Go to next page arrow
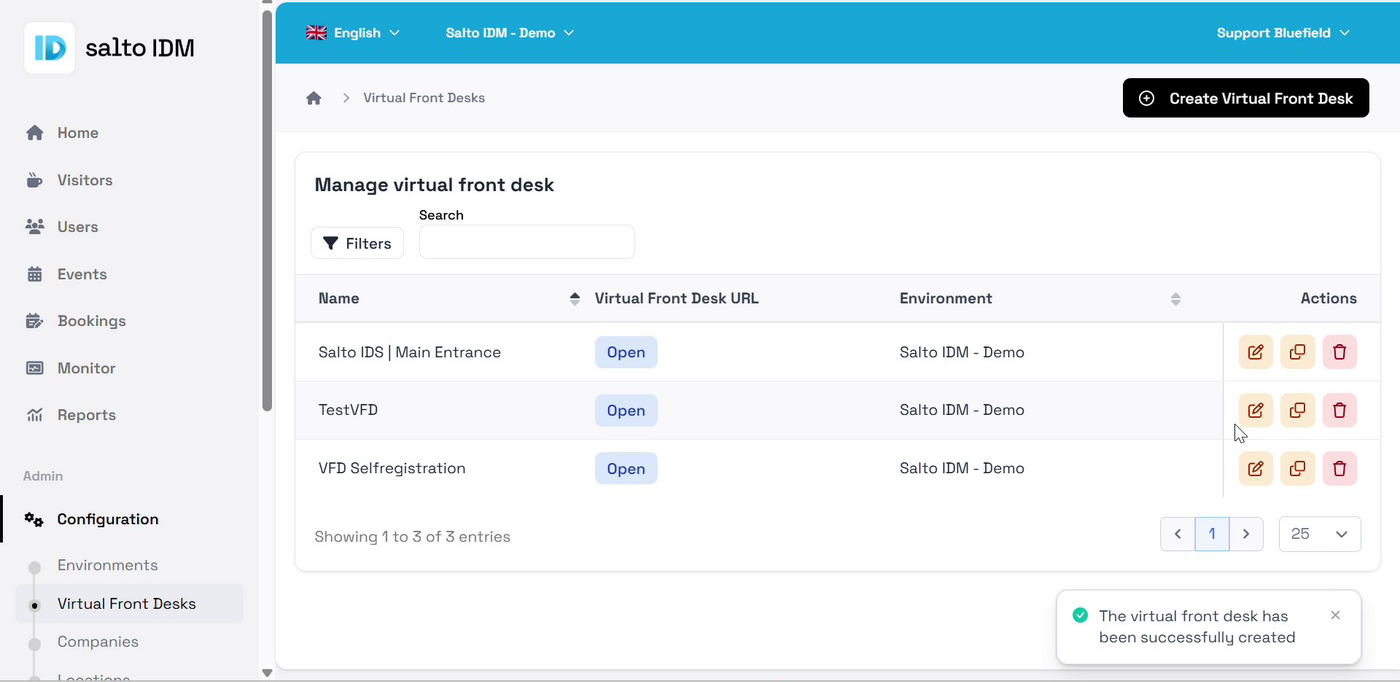1400x682 pixels. pos(1246,534)
